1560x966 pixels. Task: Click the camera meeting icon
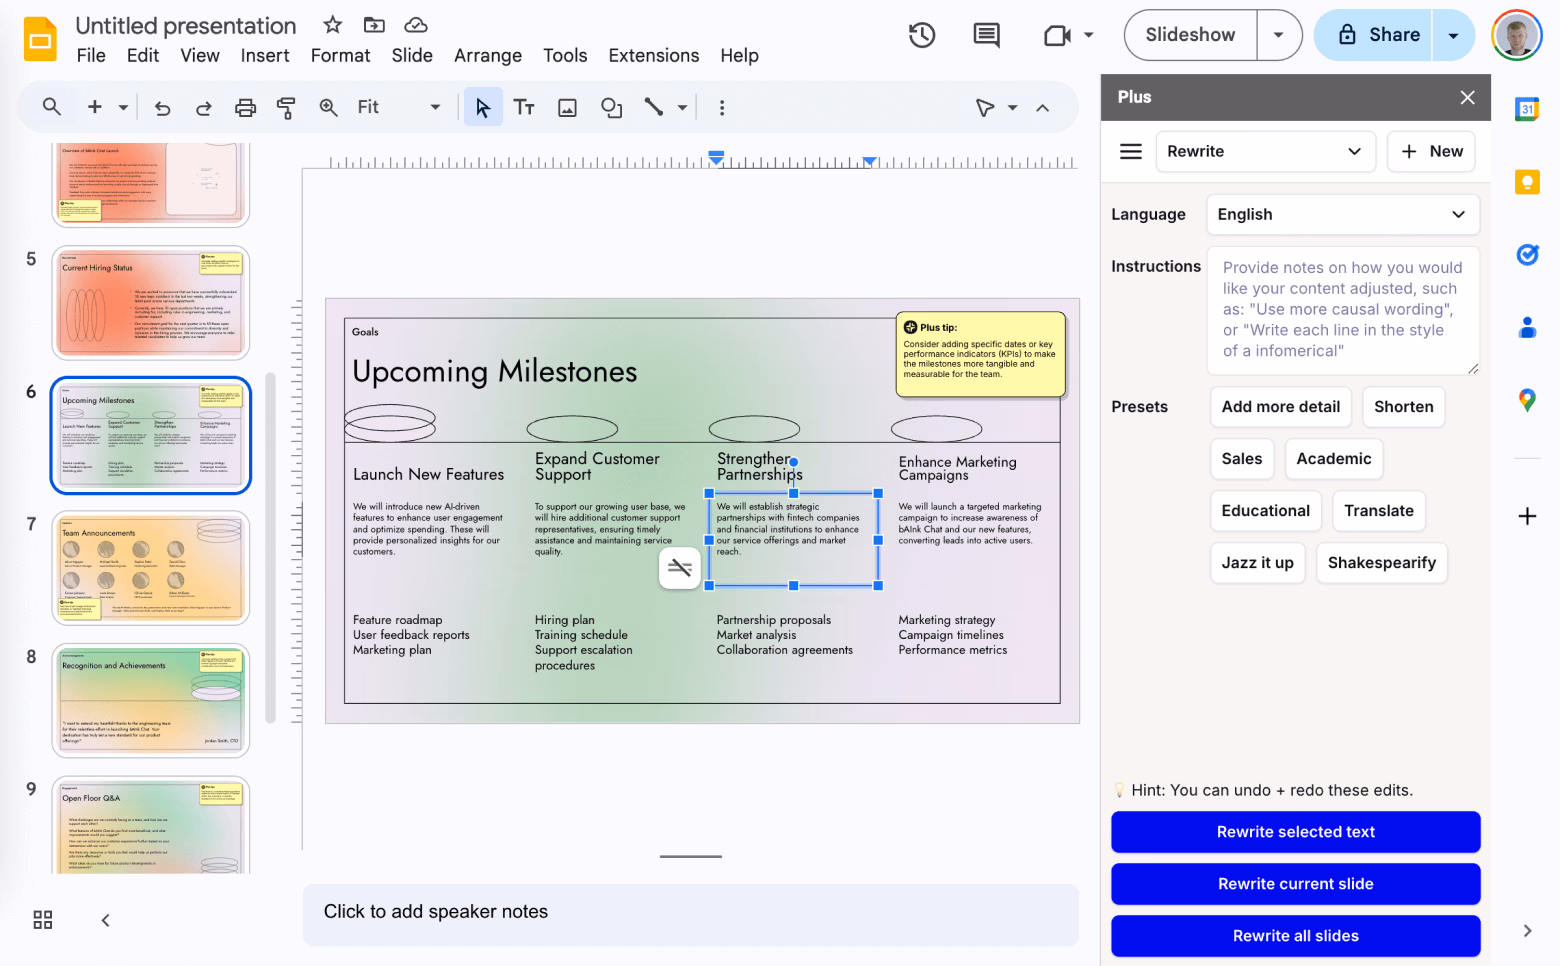pos(1057,36)
